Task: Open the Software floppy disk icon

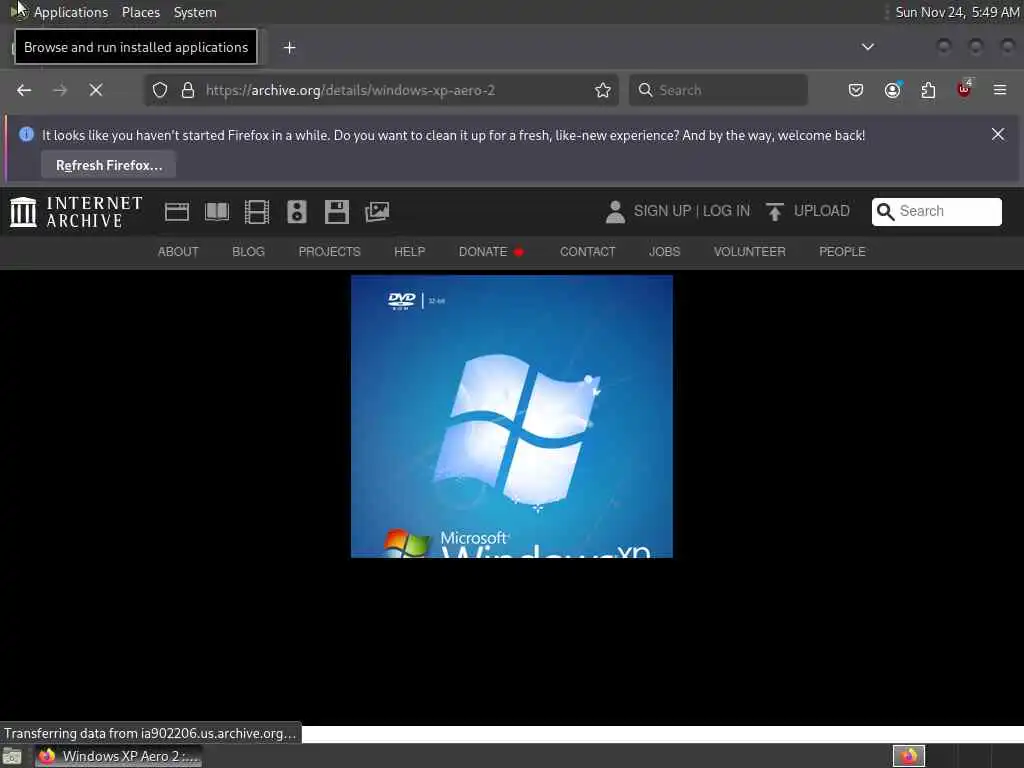Action: click(x=337, y=212)
